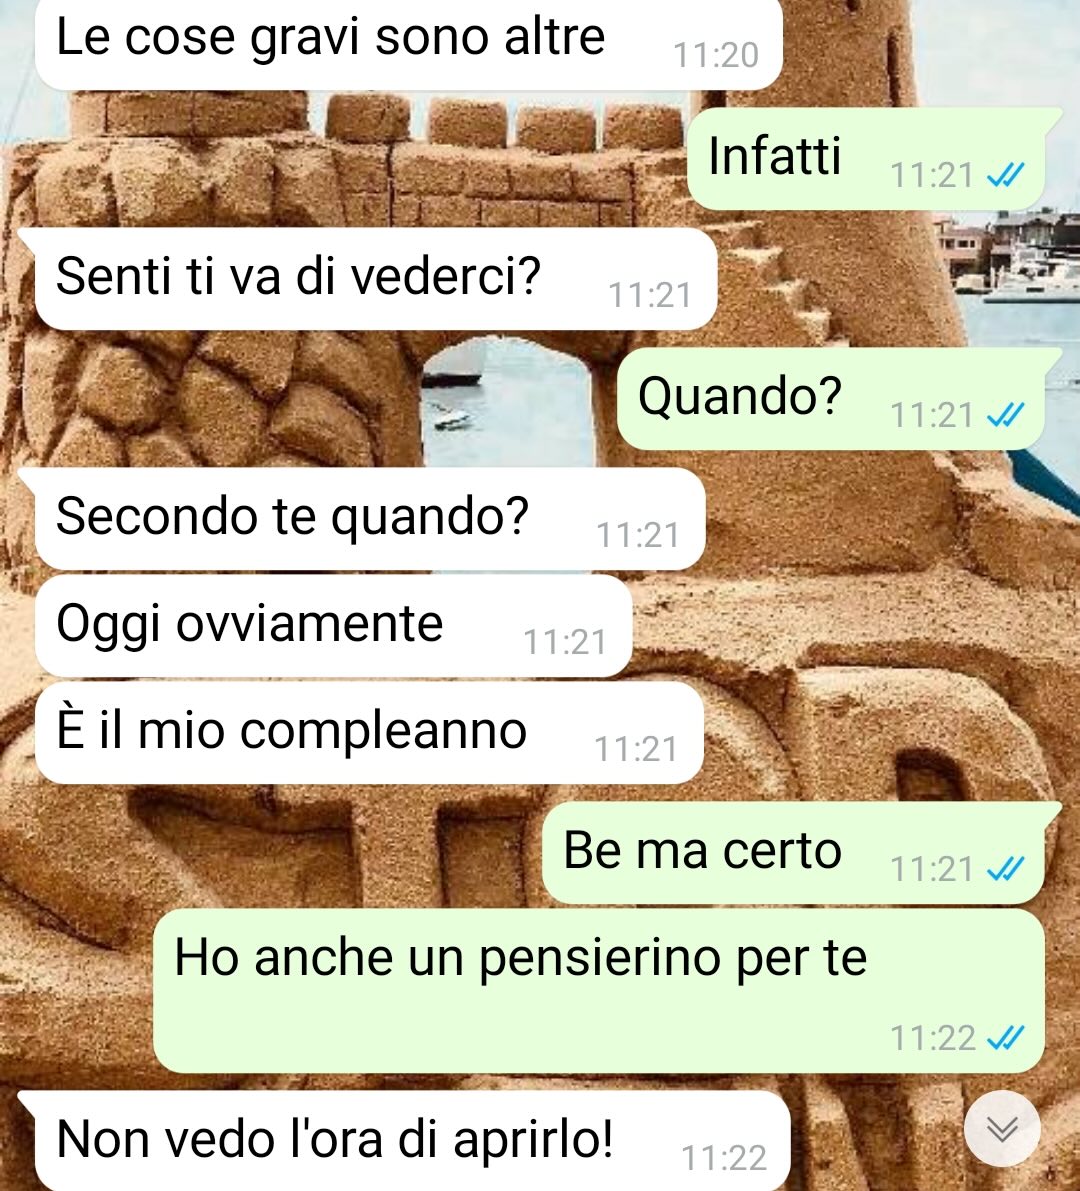Select the "Infatti" message bubble

click(866, 158)
